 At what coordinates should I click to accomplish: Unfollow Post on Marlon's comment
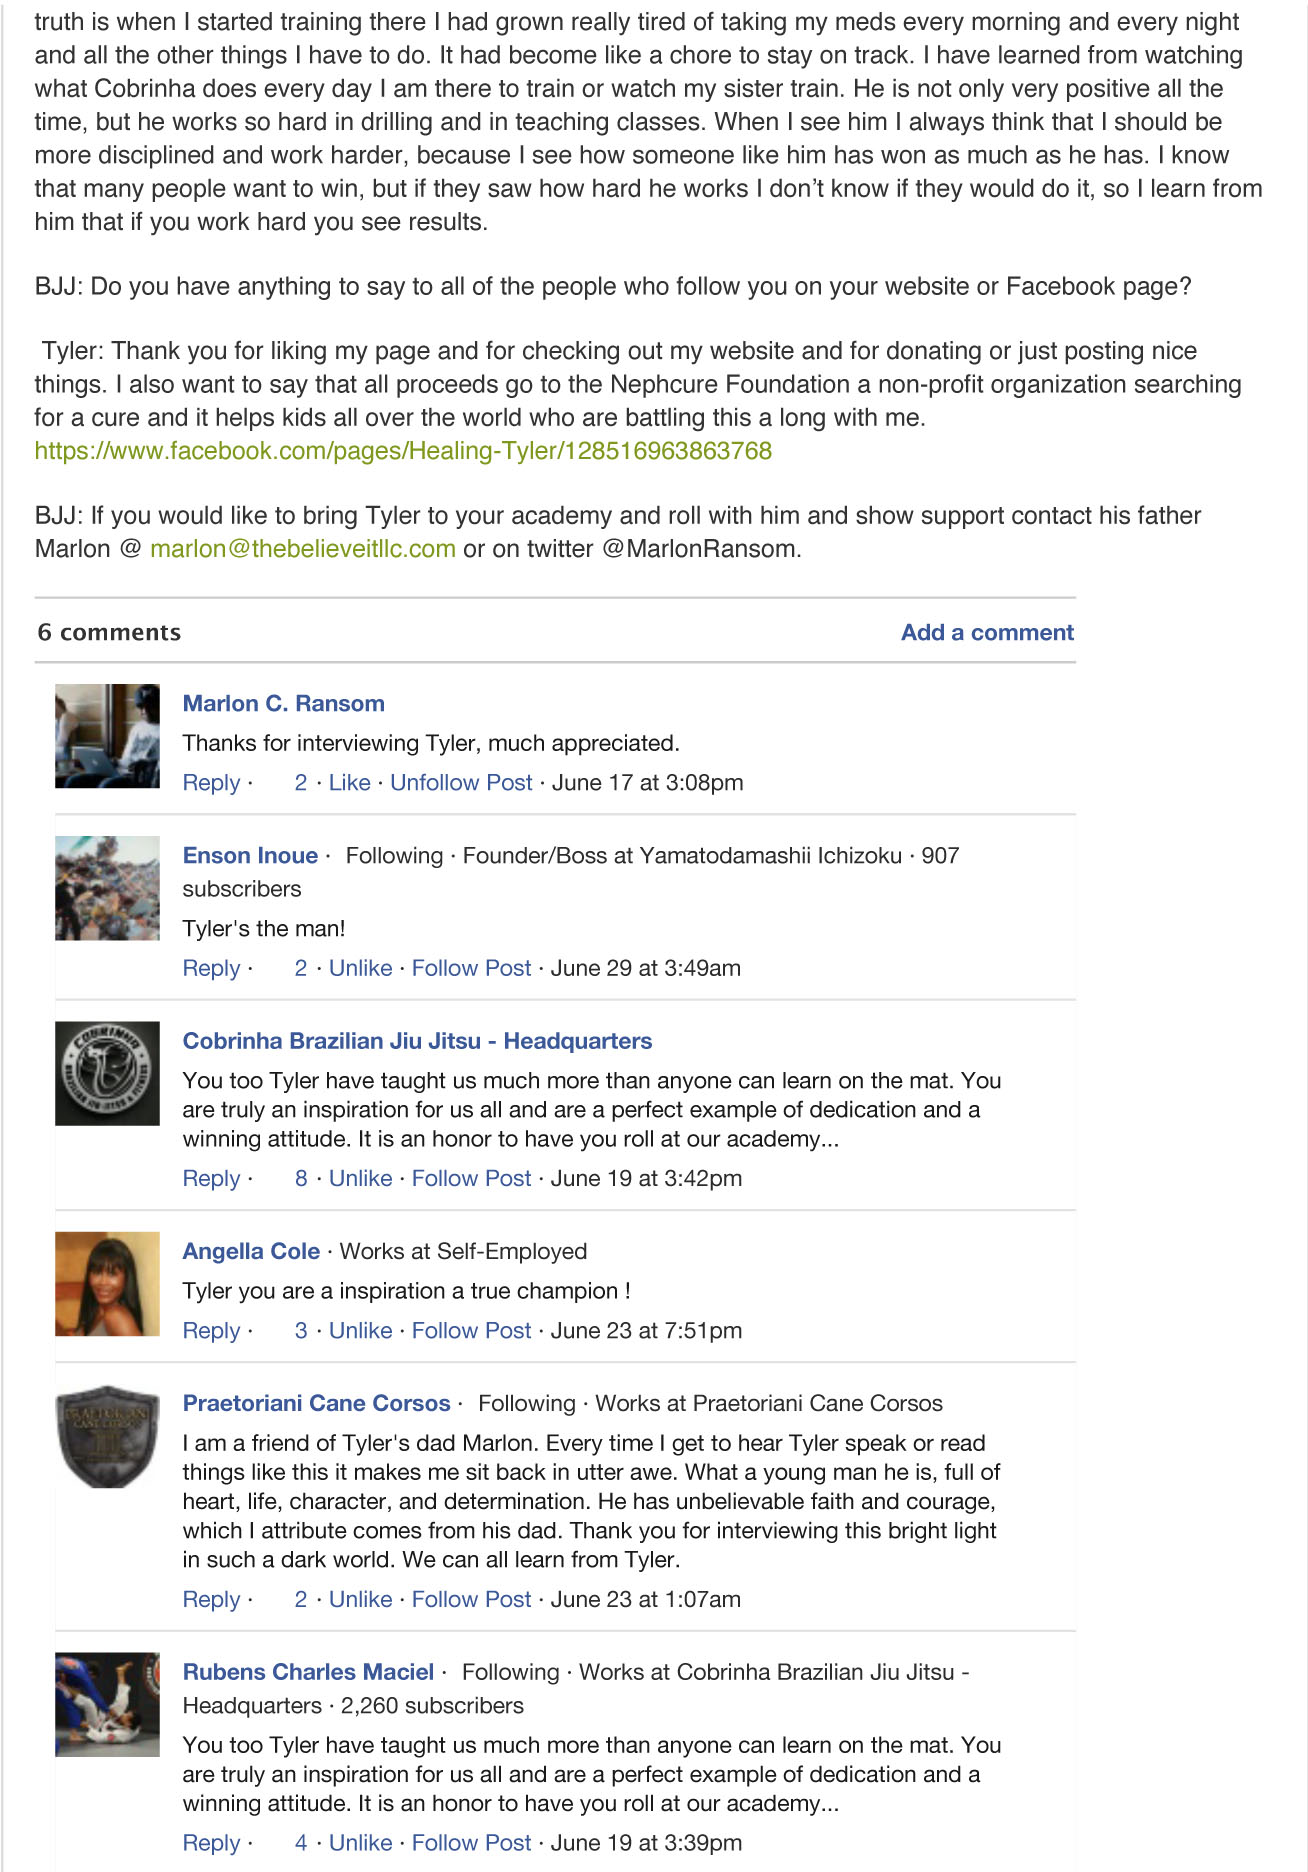(x=461, y=783)
